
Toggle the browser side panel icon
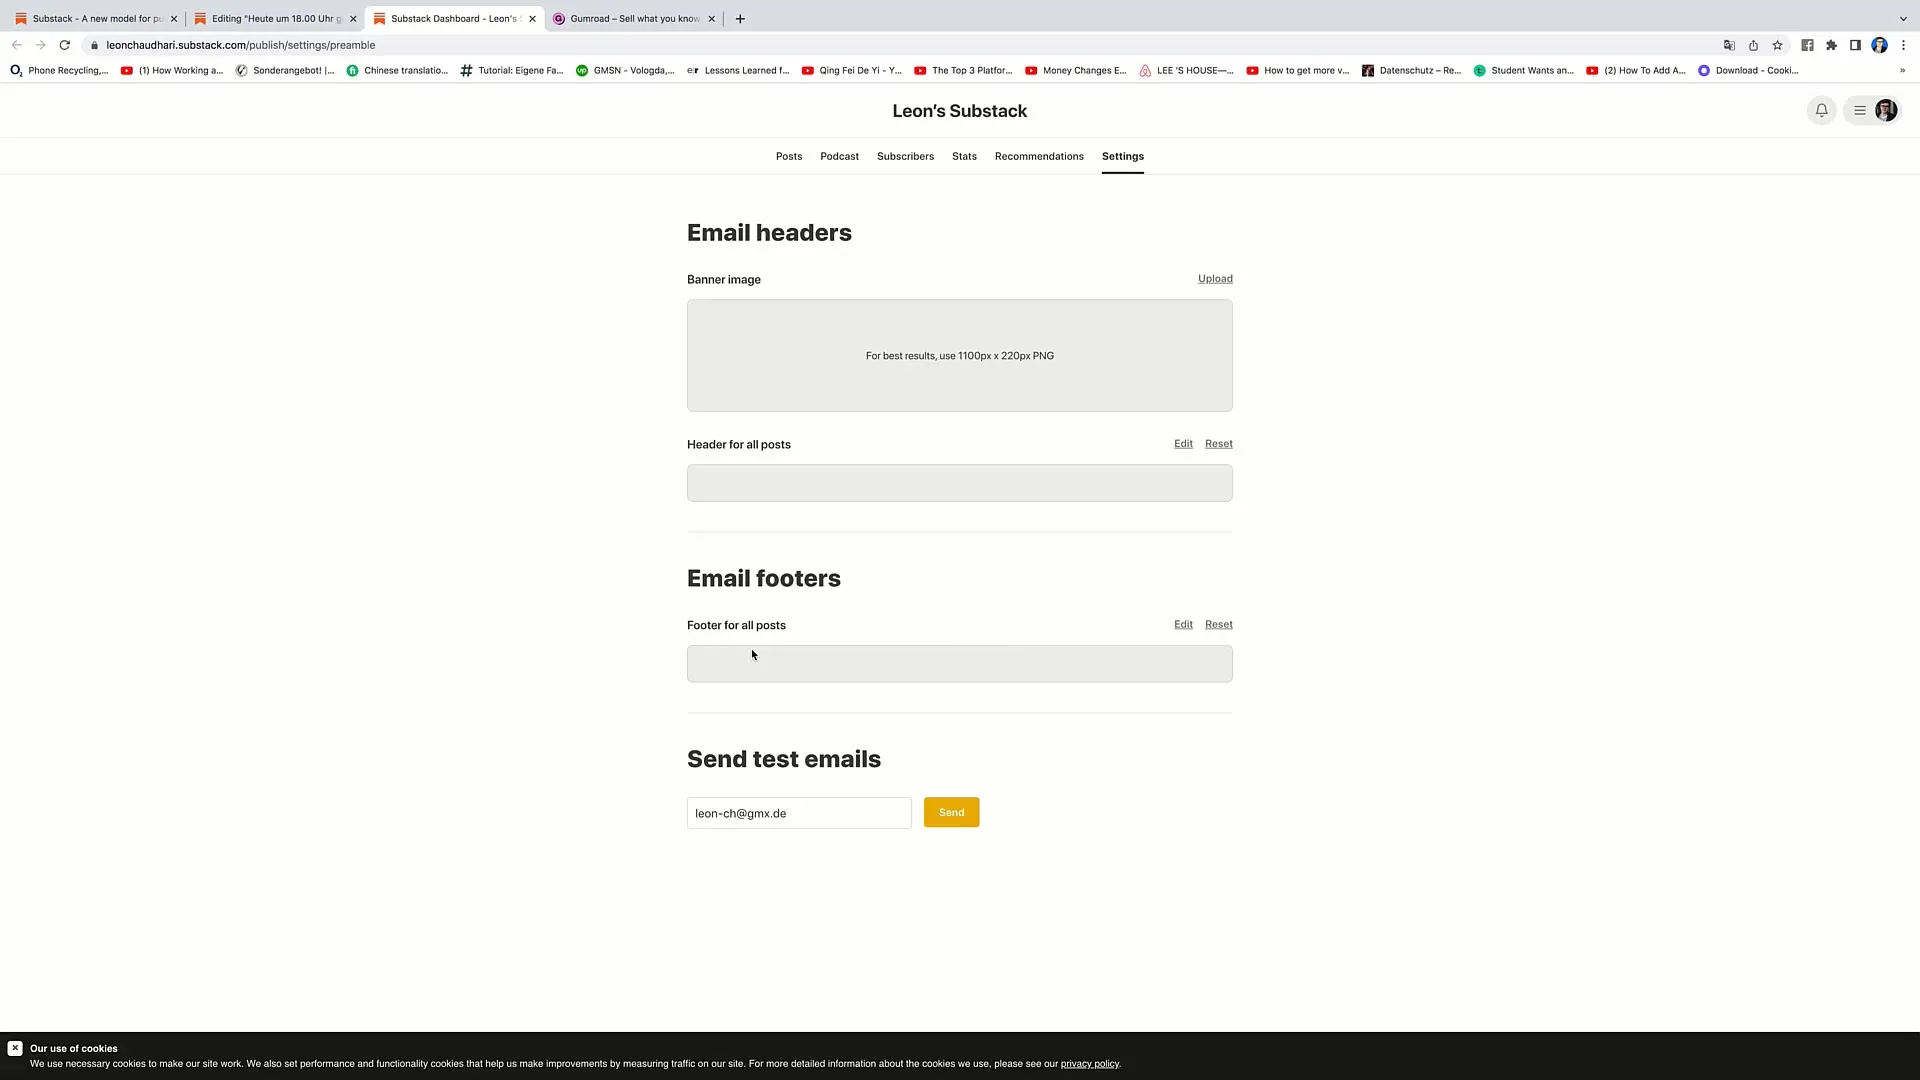1855,45
